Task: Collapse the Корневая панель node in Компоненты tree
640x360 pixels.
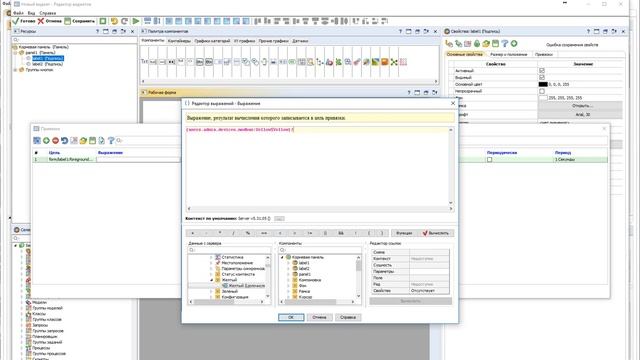Action: pos(282,257)
